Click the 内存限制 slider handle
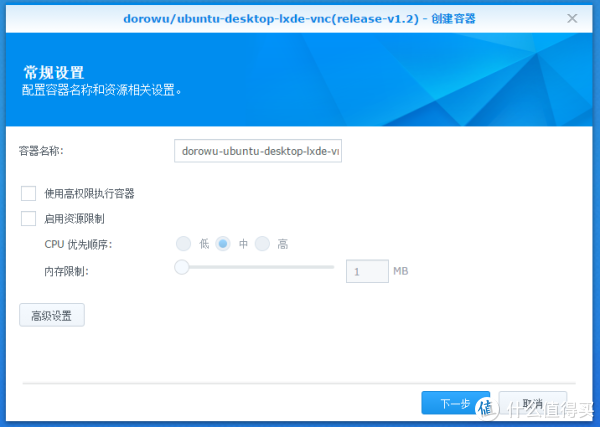The width and height of the screenshot is (600, 427). [x=182, y=267]
